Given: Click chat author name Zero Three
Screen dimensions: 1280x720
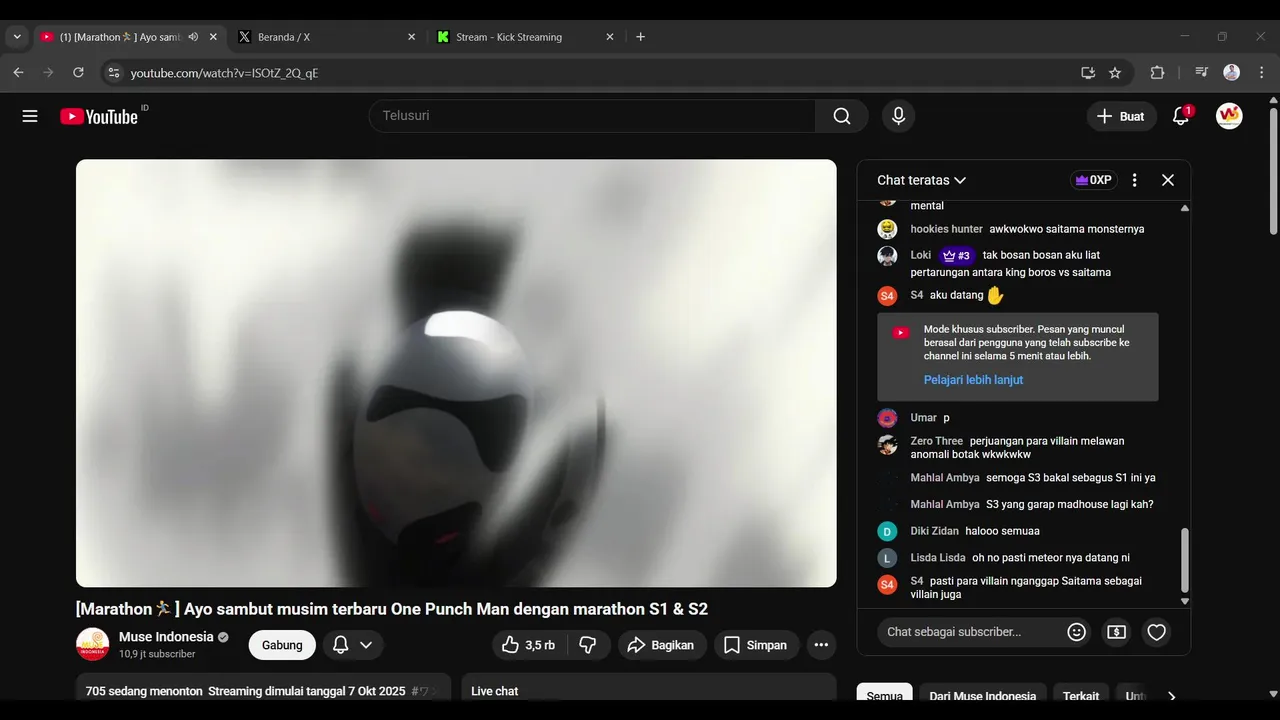Looking at the screenshot, I should [x=937, y=441].
